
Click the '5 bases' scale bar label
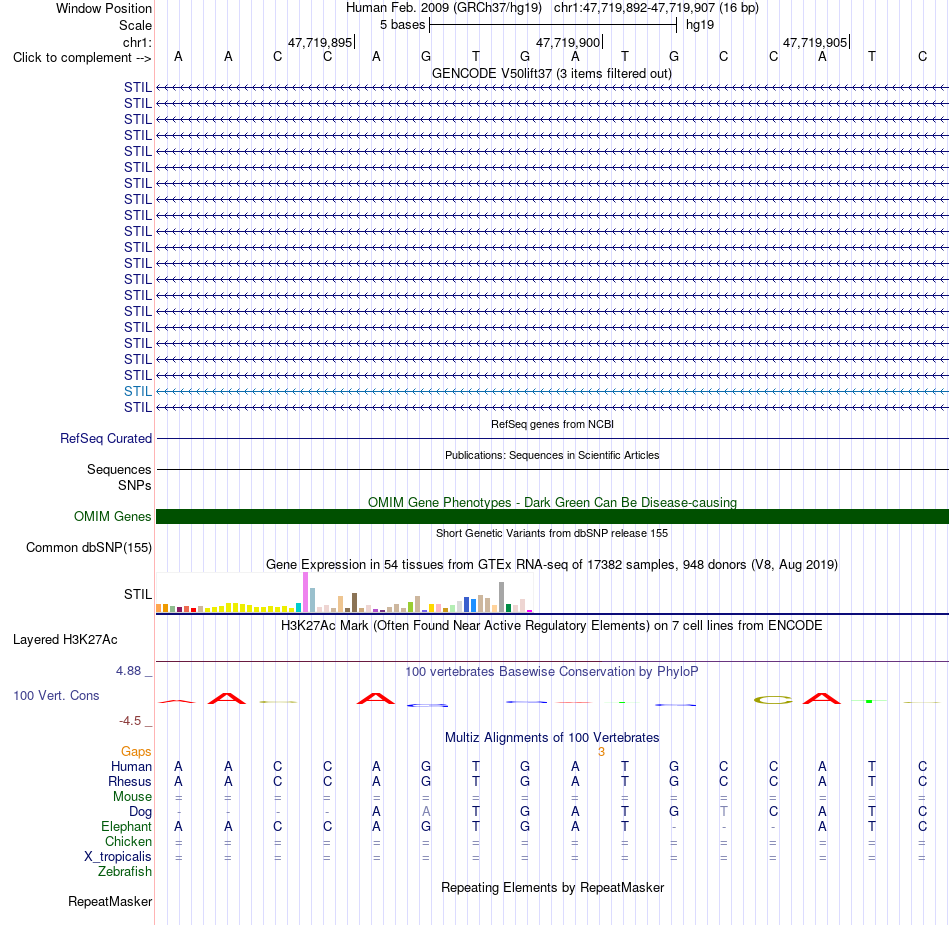pos(402,25)
